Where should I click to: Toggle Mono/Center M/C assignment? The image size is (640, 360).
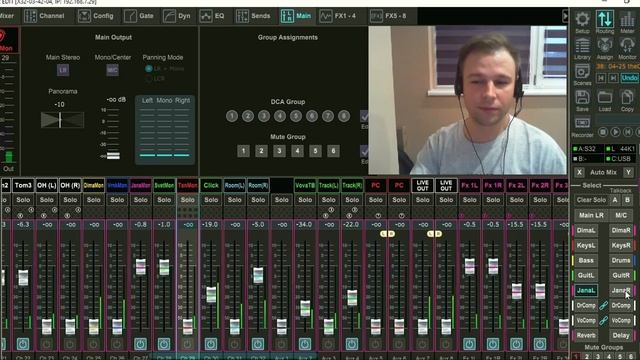point(113,70)
